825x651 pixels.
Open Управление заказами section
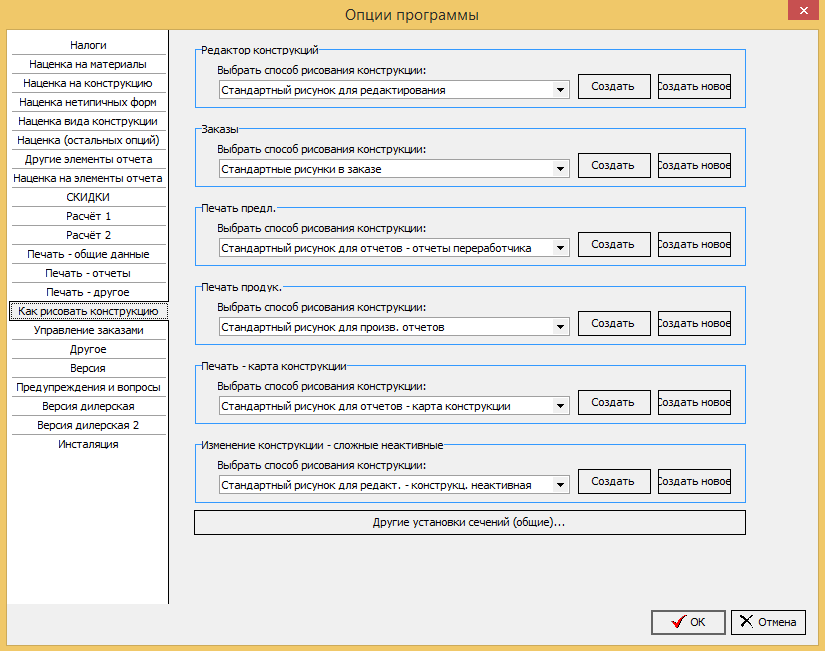click(x=88, y=330)
